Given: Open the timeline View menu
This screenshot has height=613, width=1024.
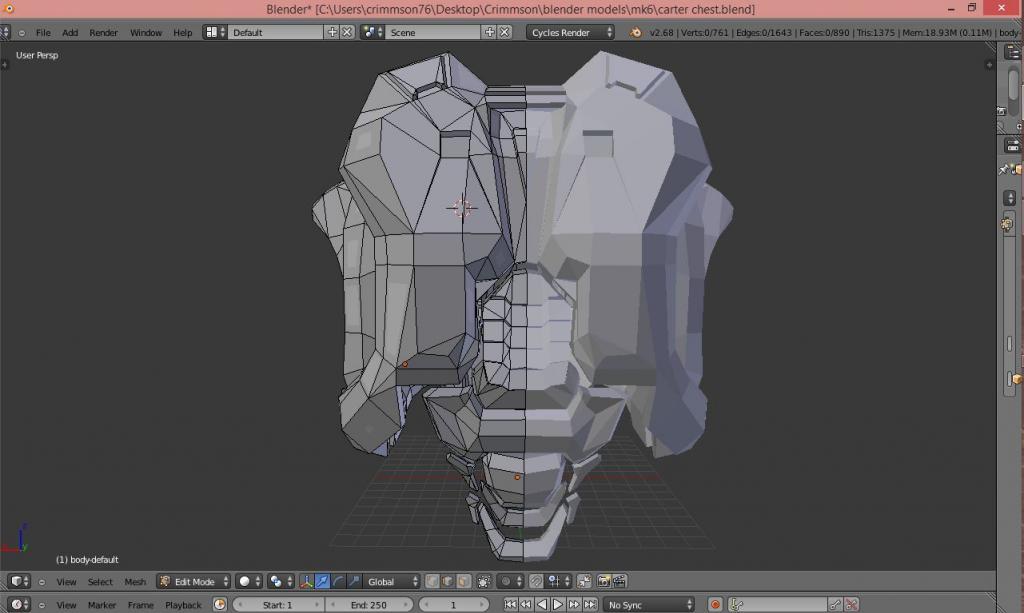Looking at the screenshot, I should click(x=66, y=605).
